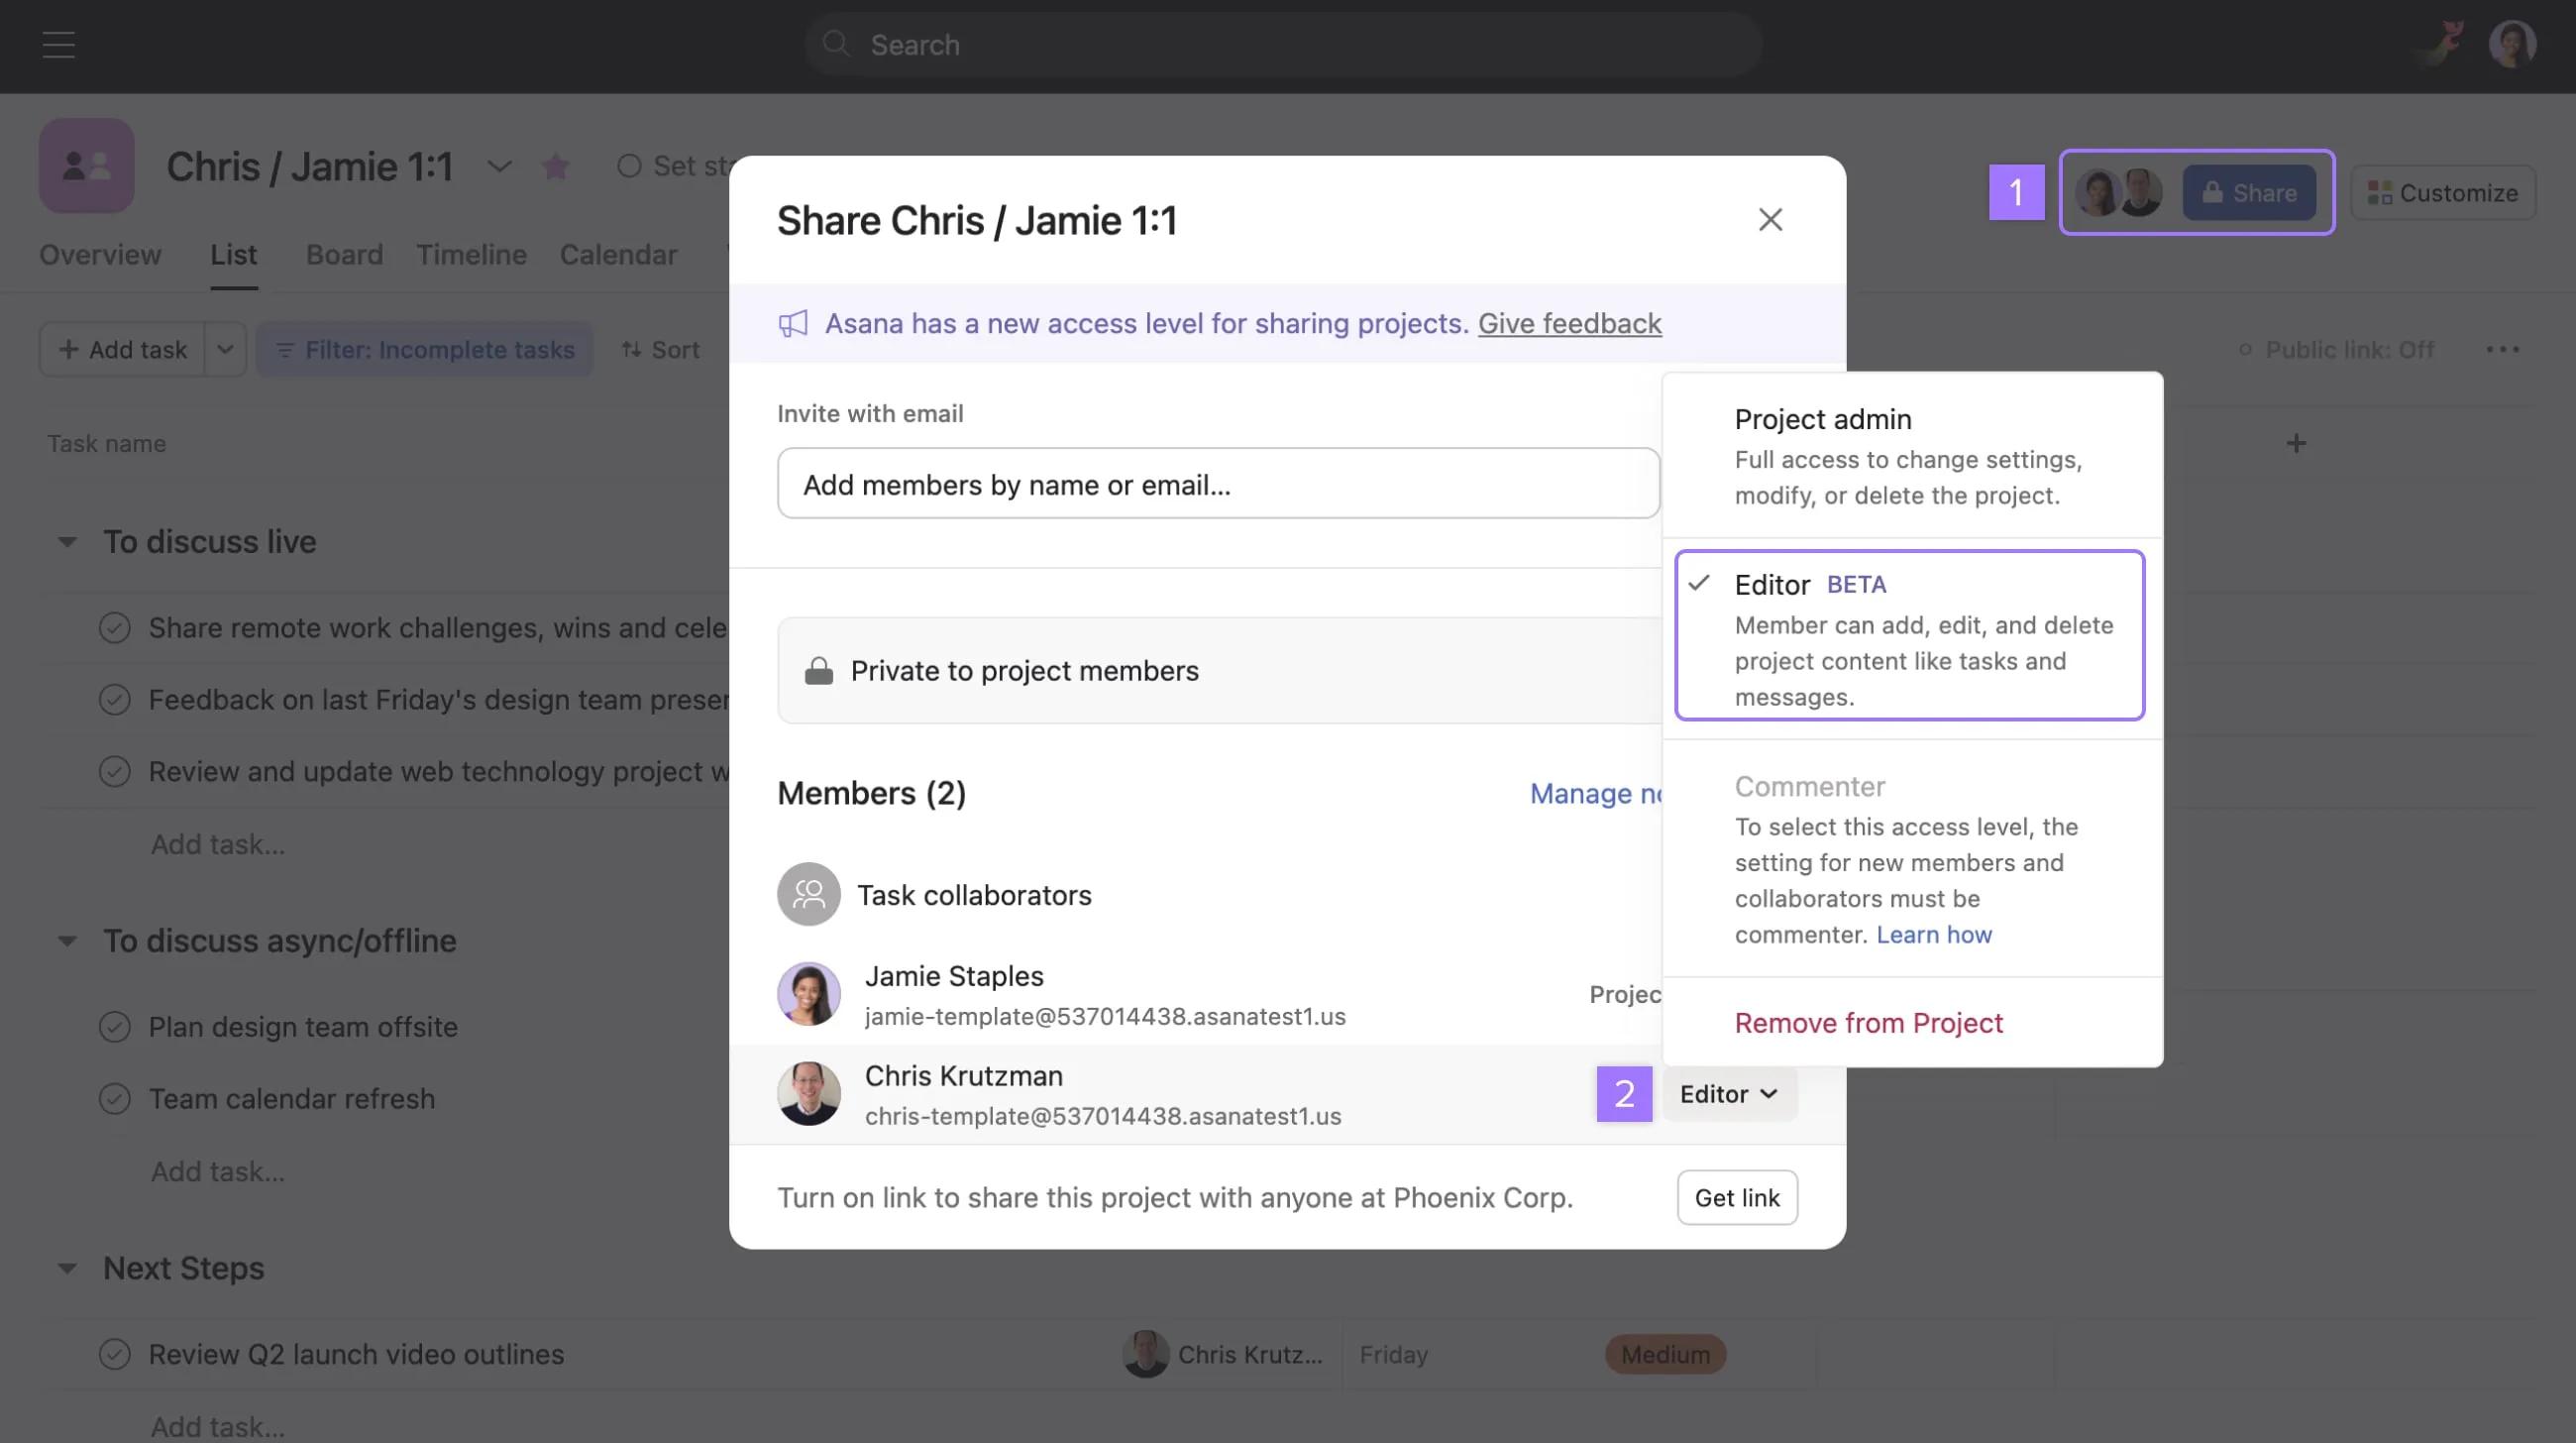Click the purple project icon tile
The height and width of the screenshot is (1443, 2576).
[87, 166]
